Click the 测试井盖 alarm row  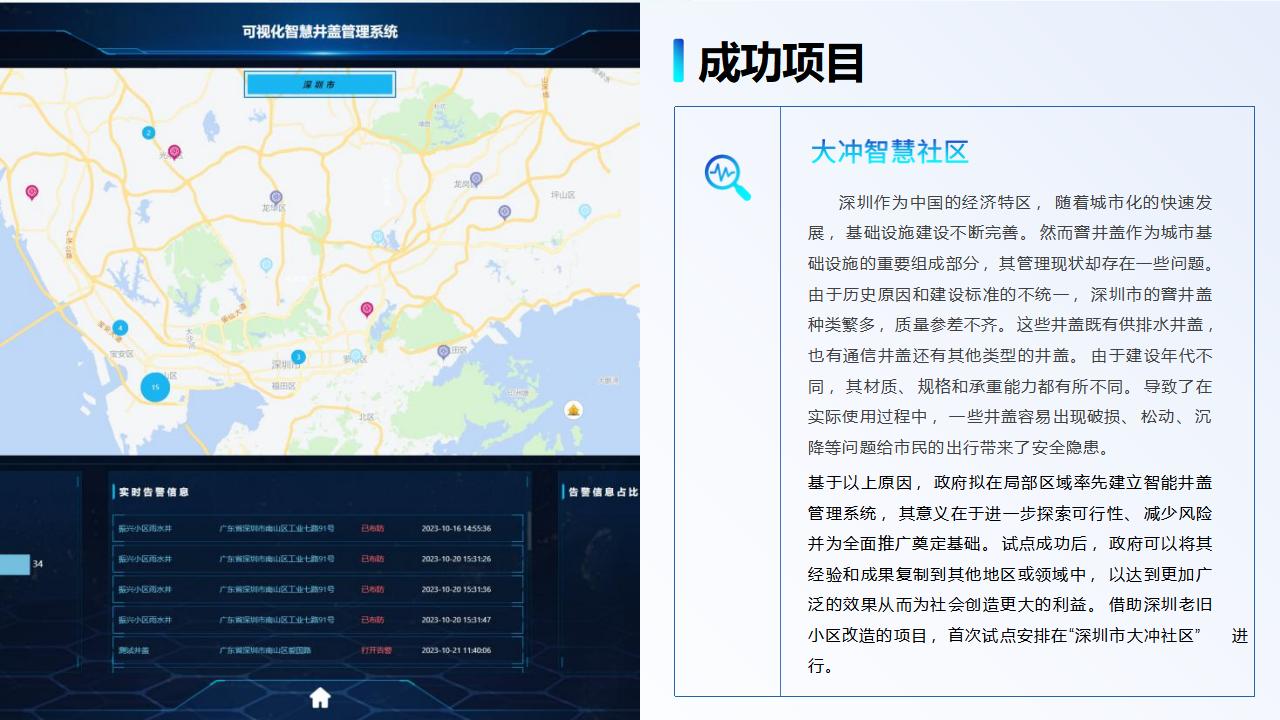click(x=318, y=650)
